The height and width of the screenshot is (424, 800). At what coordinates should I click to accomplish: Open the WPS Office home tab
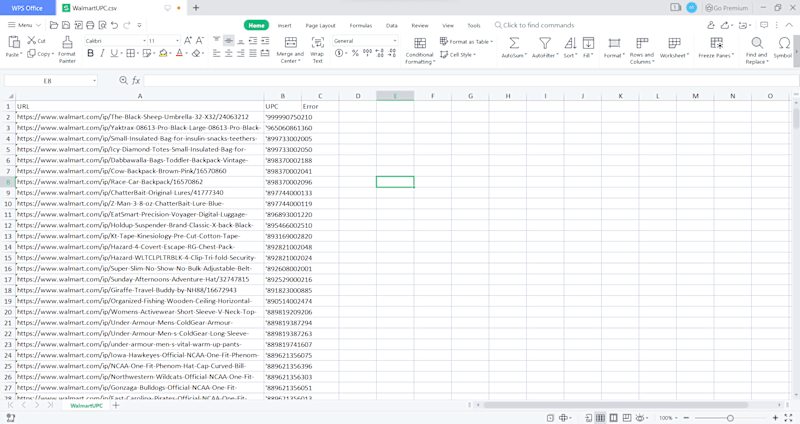[x=28, y=8]
